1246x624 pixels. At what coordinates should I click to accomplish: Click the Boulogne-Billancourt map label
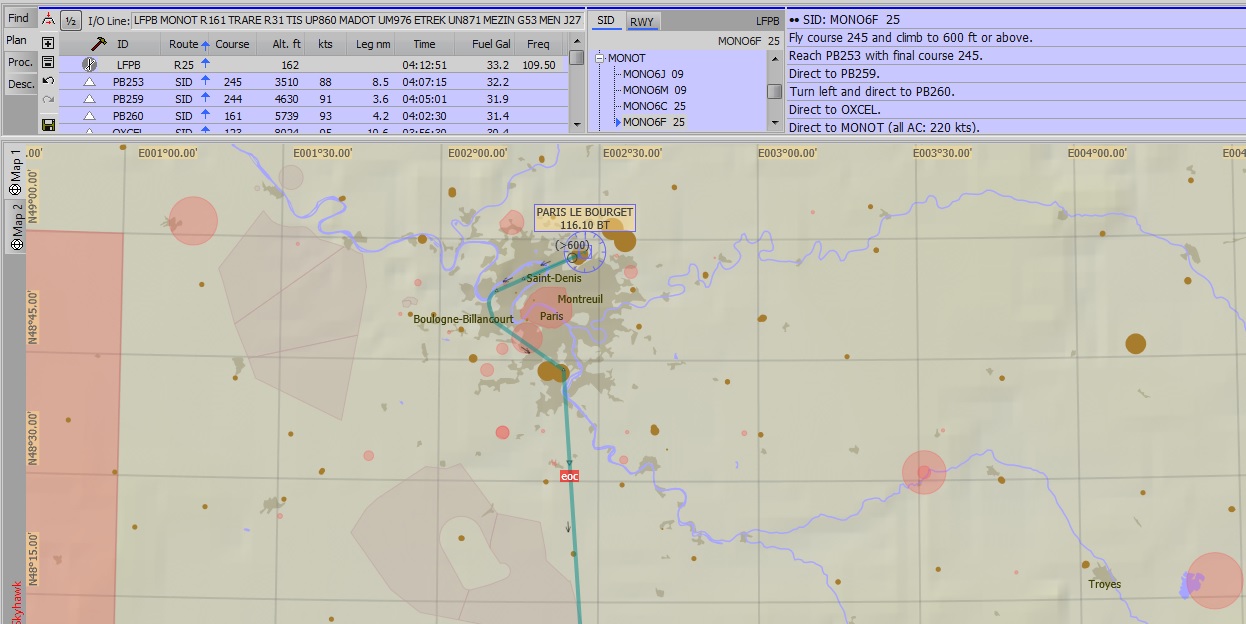463,319
